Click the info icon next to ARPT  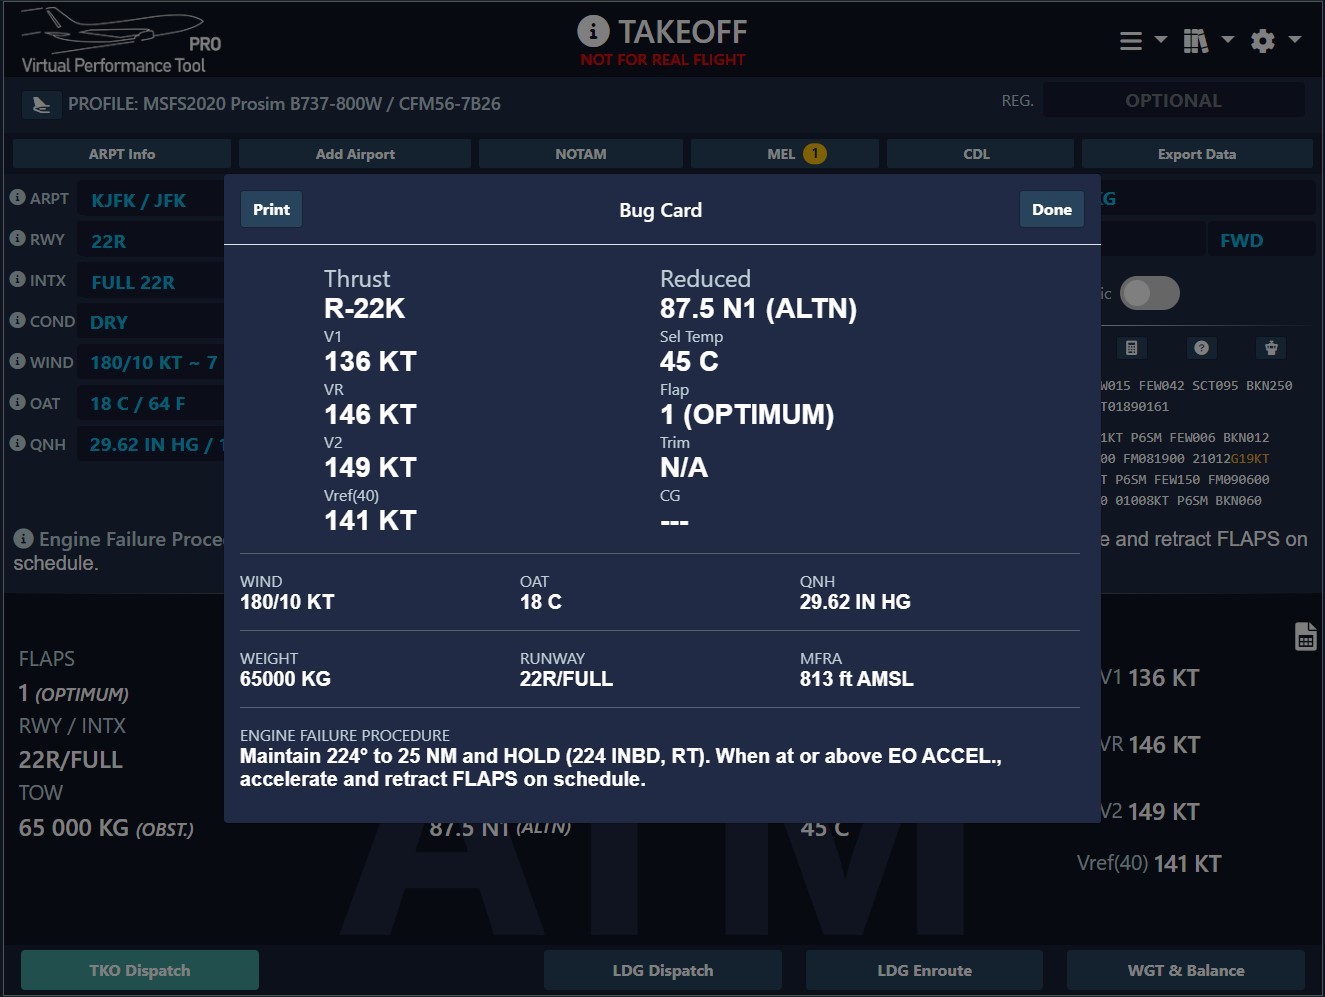[x=17, y=198]
